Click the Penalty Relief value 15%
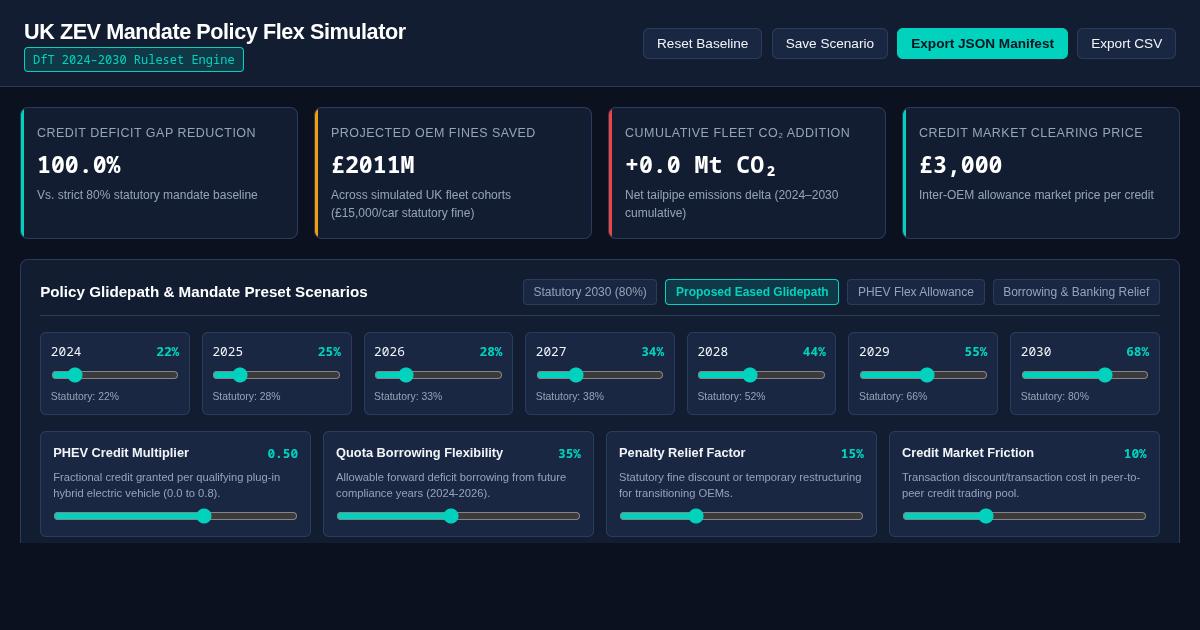The width and height of the screenshot is (1200, 630). 852,454
